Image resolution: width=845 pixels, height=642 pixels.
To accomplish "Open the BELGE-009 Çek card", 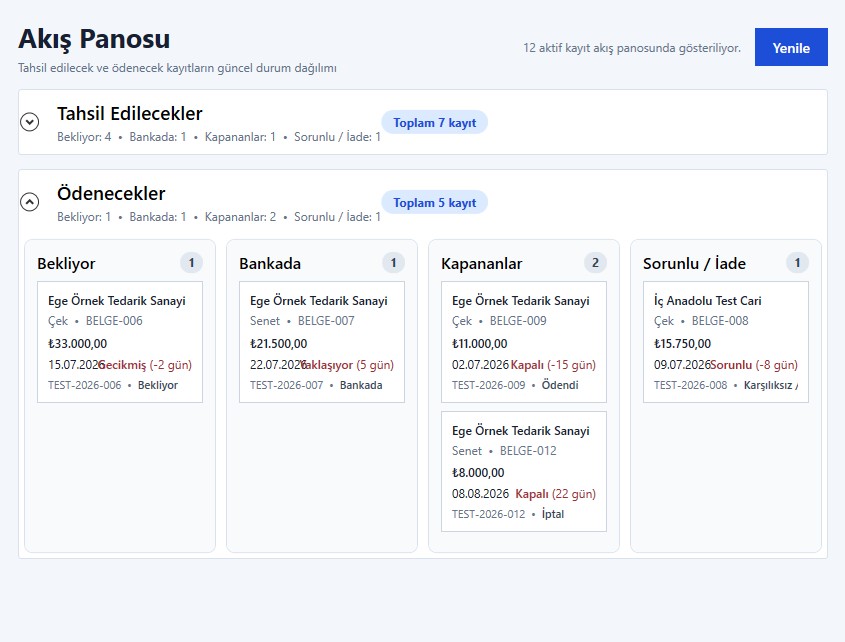I will tap(524, 342).
